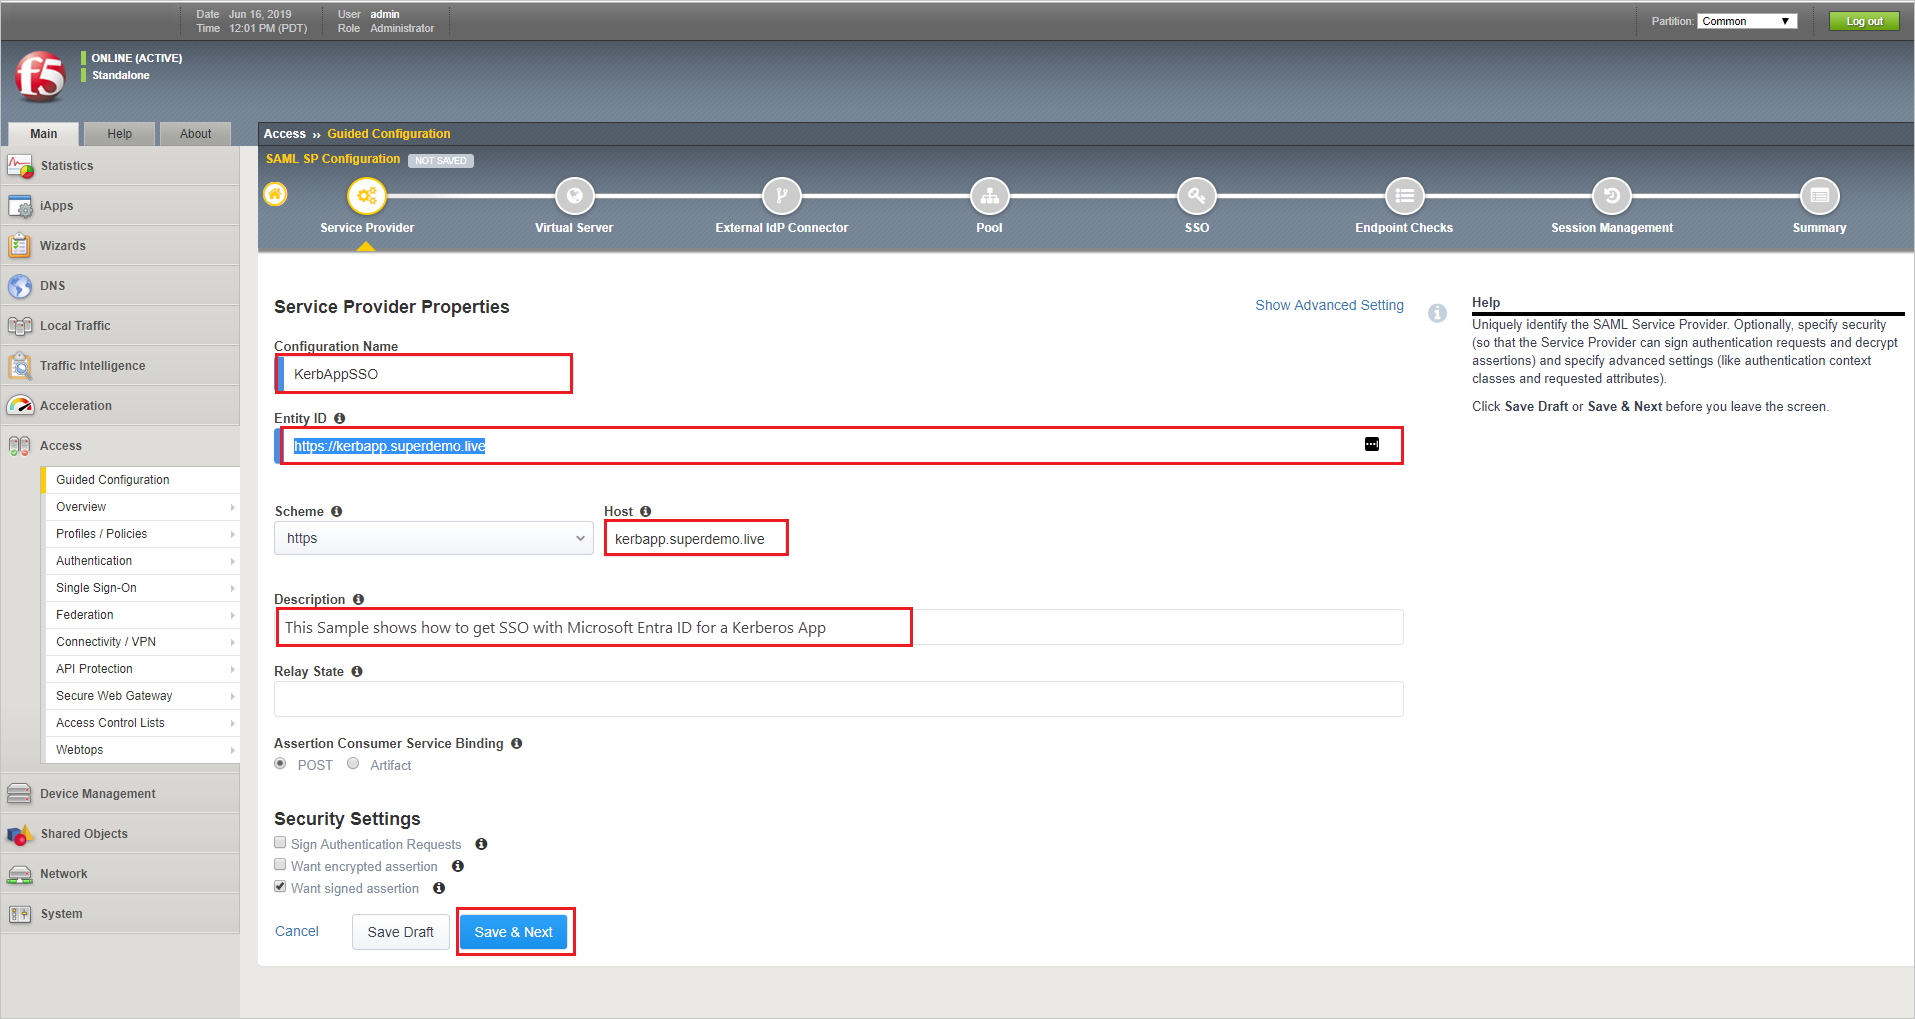1915x1019 pixels.
Task: Open Guided Configuration menu item
Action: [x=142, y=480]
